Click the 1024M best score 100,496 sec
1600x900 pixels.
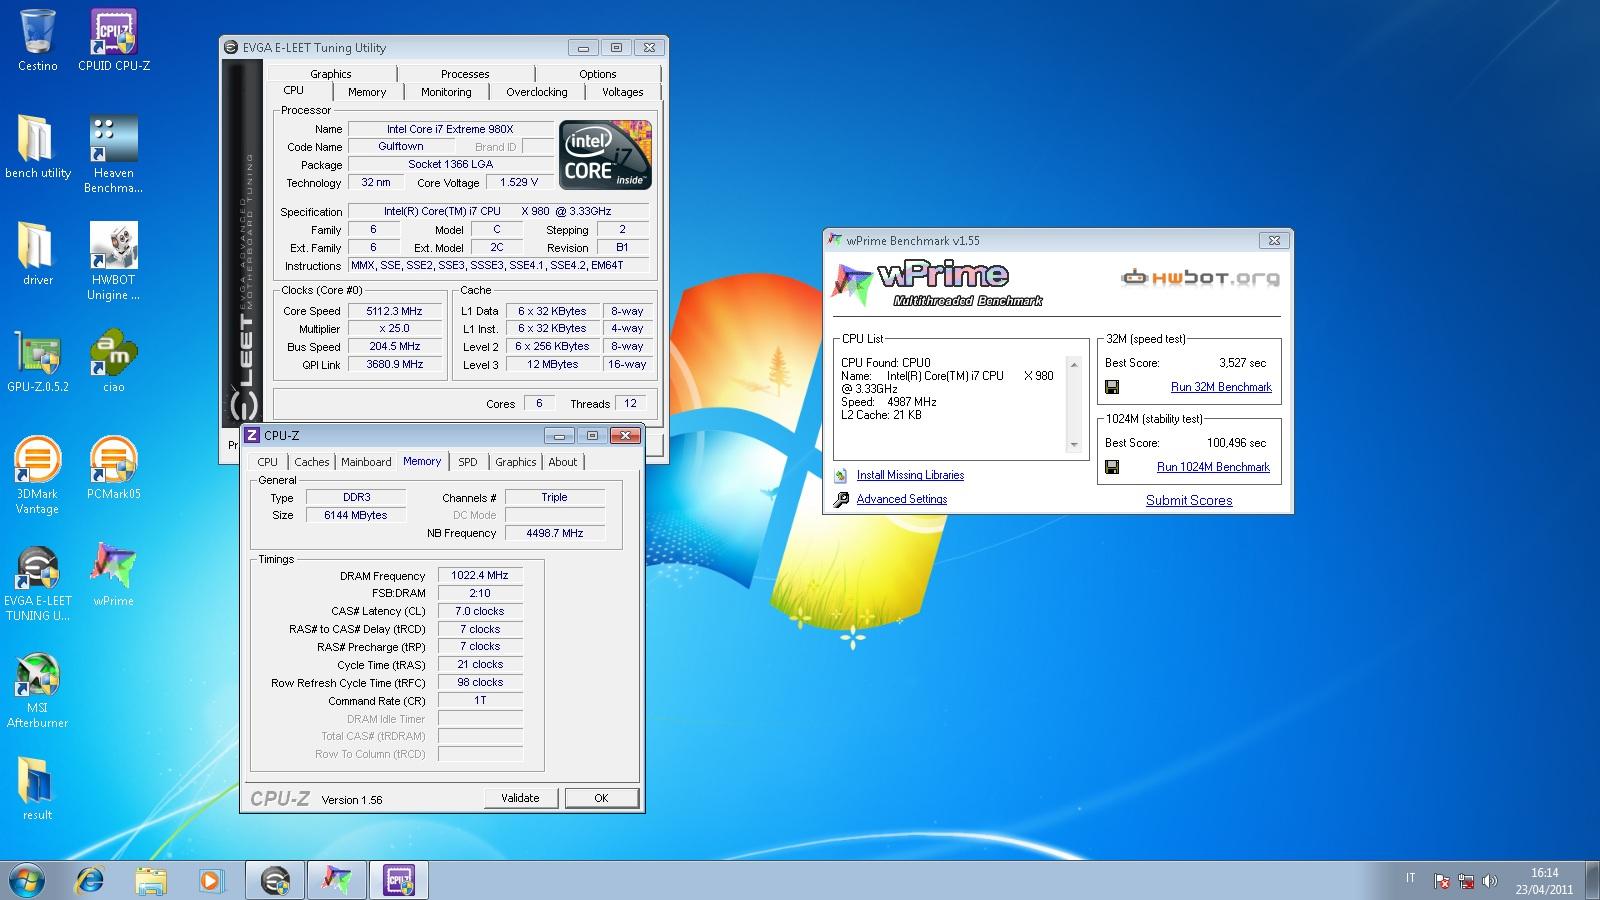tap(1236, 443)
